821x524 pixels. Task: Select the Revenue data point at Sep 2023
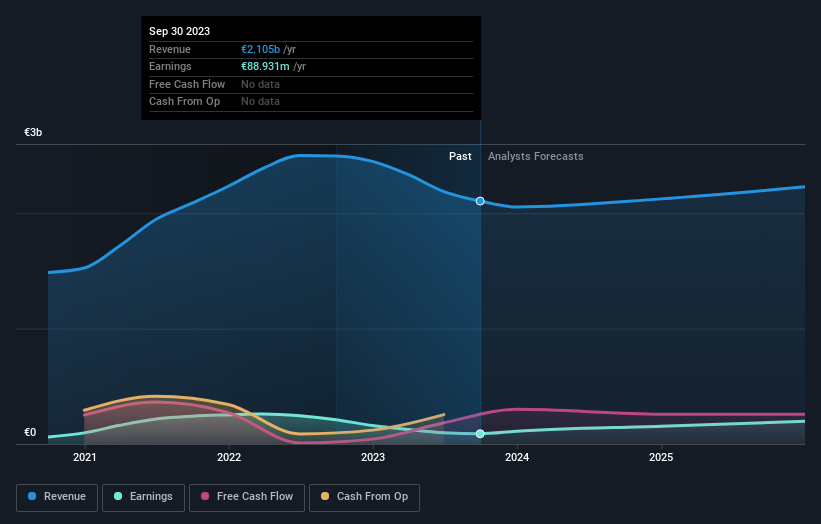coord(480,201)
